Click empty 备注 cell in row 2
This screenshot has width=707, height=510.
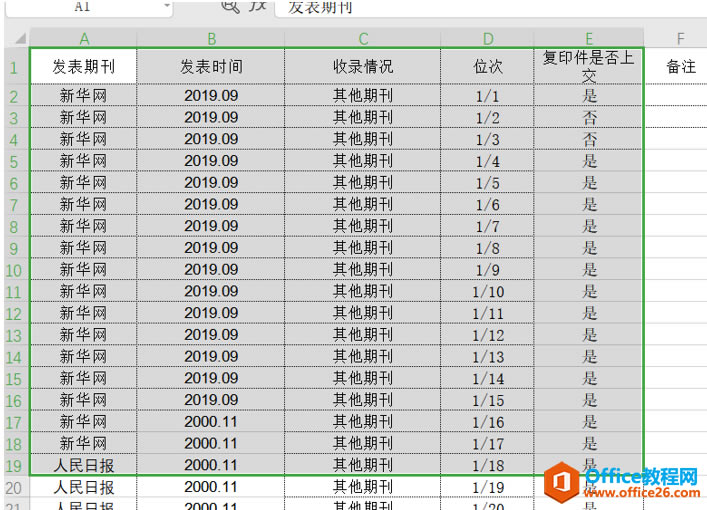point(676,95)
